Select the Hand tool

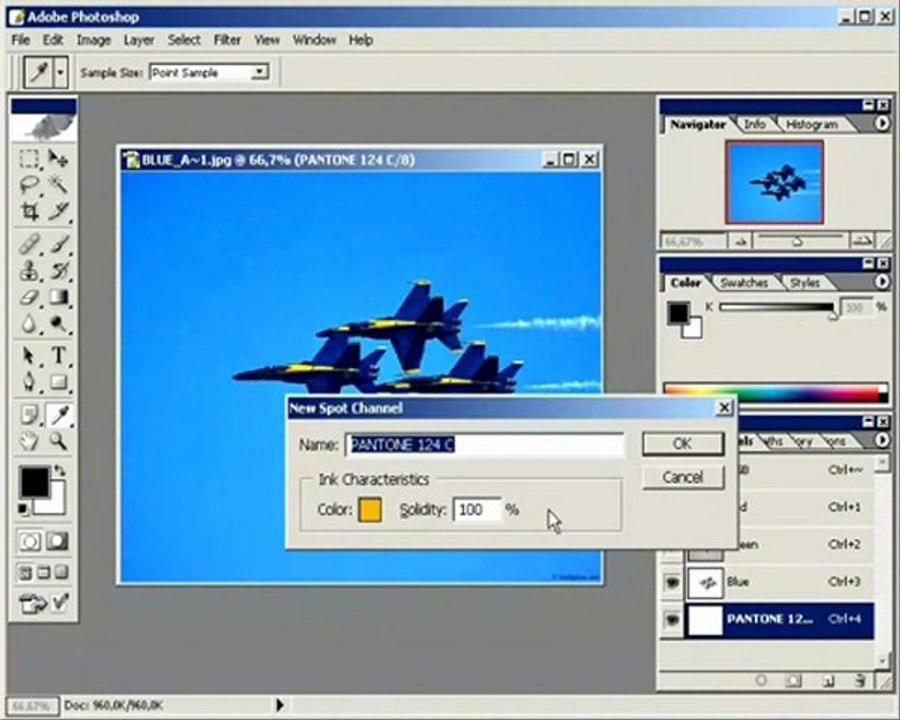[x=29, y=441]
